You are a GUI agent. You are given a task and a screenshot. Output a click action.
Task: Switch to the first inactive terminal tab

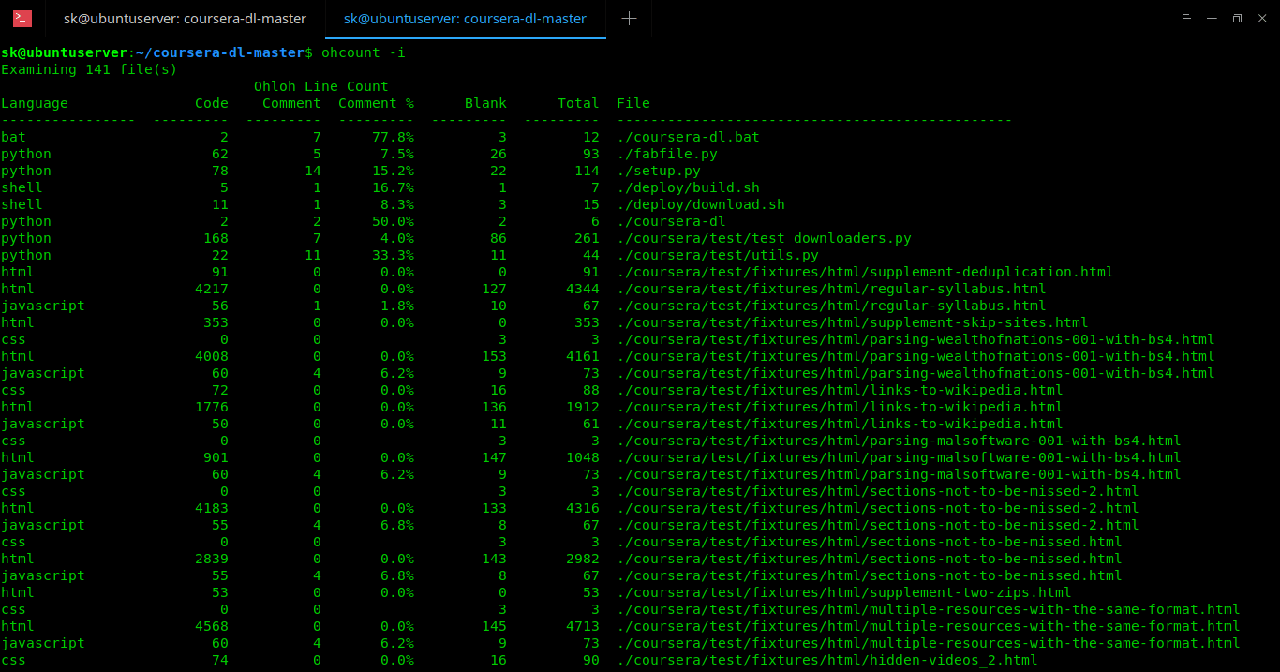184,18
